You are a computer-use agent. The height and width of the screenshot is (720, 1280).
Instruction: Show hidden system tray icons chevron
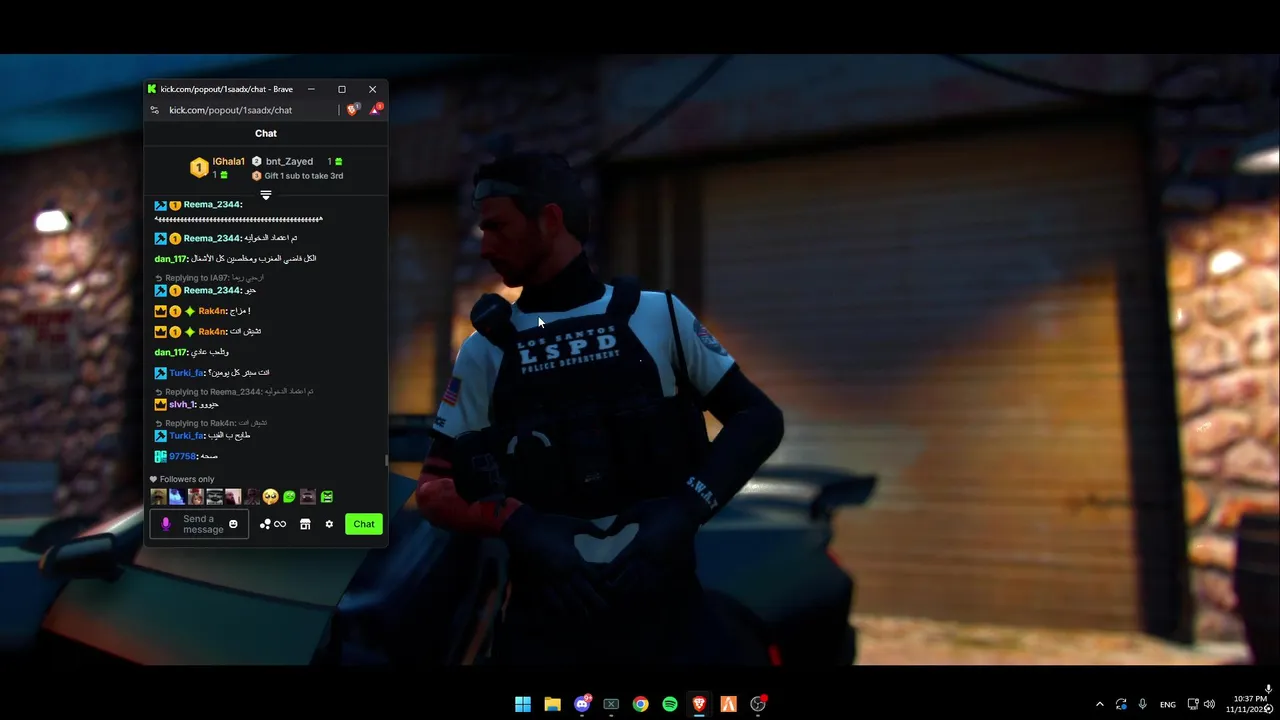click(x=1100, y=704)
